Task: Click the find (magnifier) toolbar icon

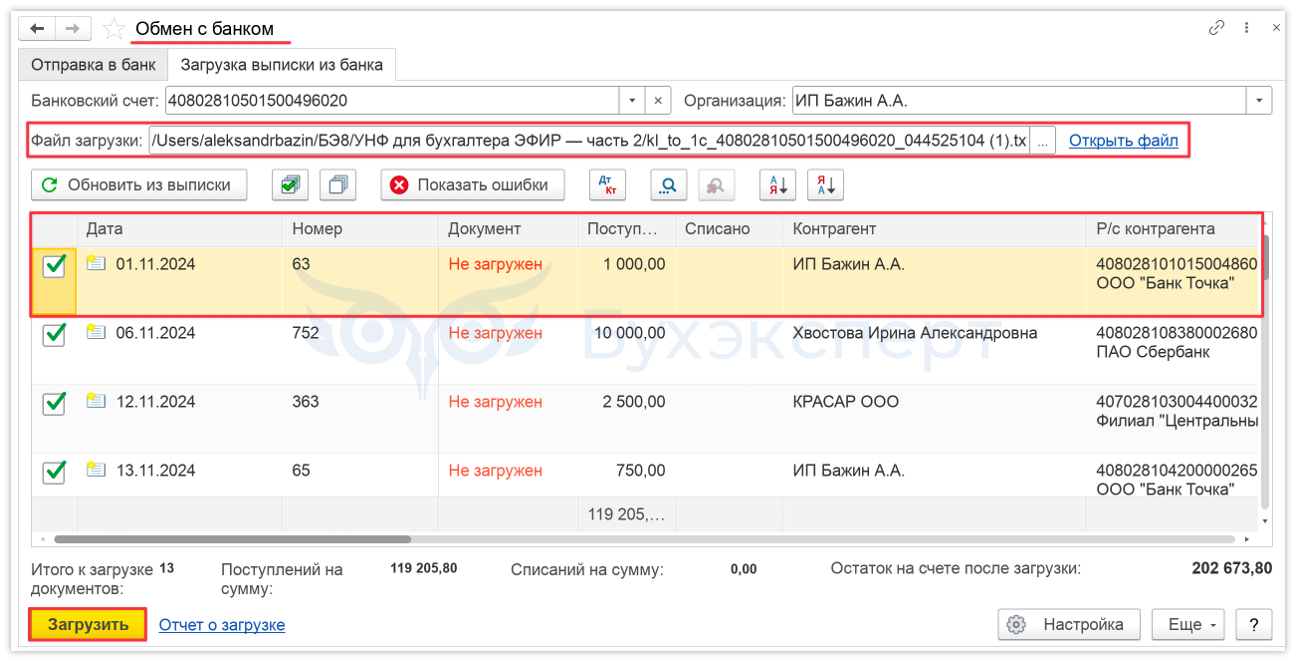Action: coord(669,185)
